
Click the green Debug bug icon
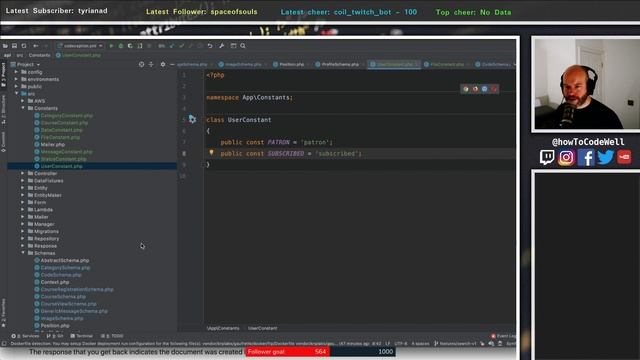(120, 46)
